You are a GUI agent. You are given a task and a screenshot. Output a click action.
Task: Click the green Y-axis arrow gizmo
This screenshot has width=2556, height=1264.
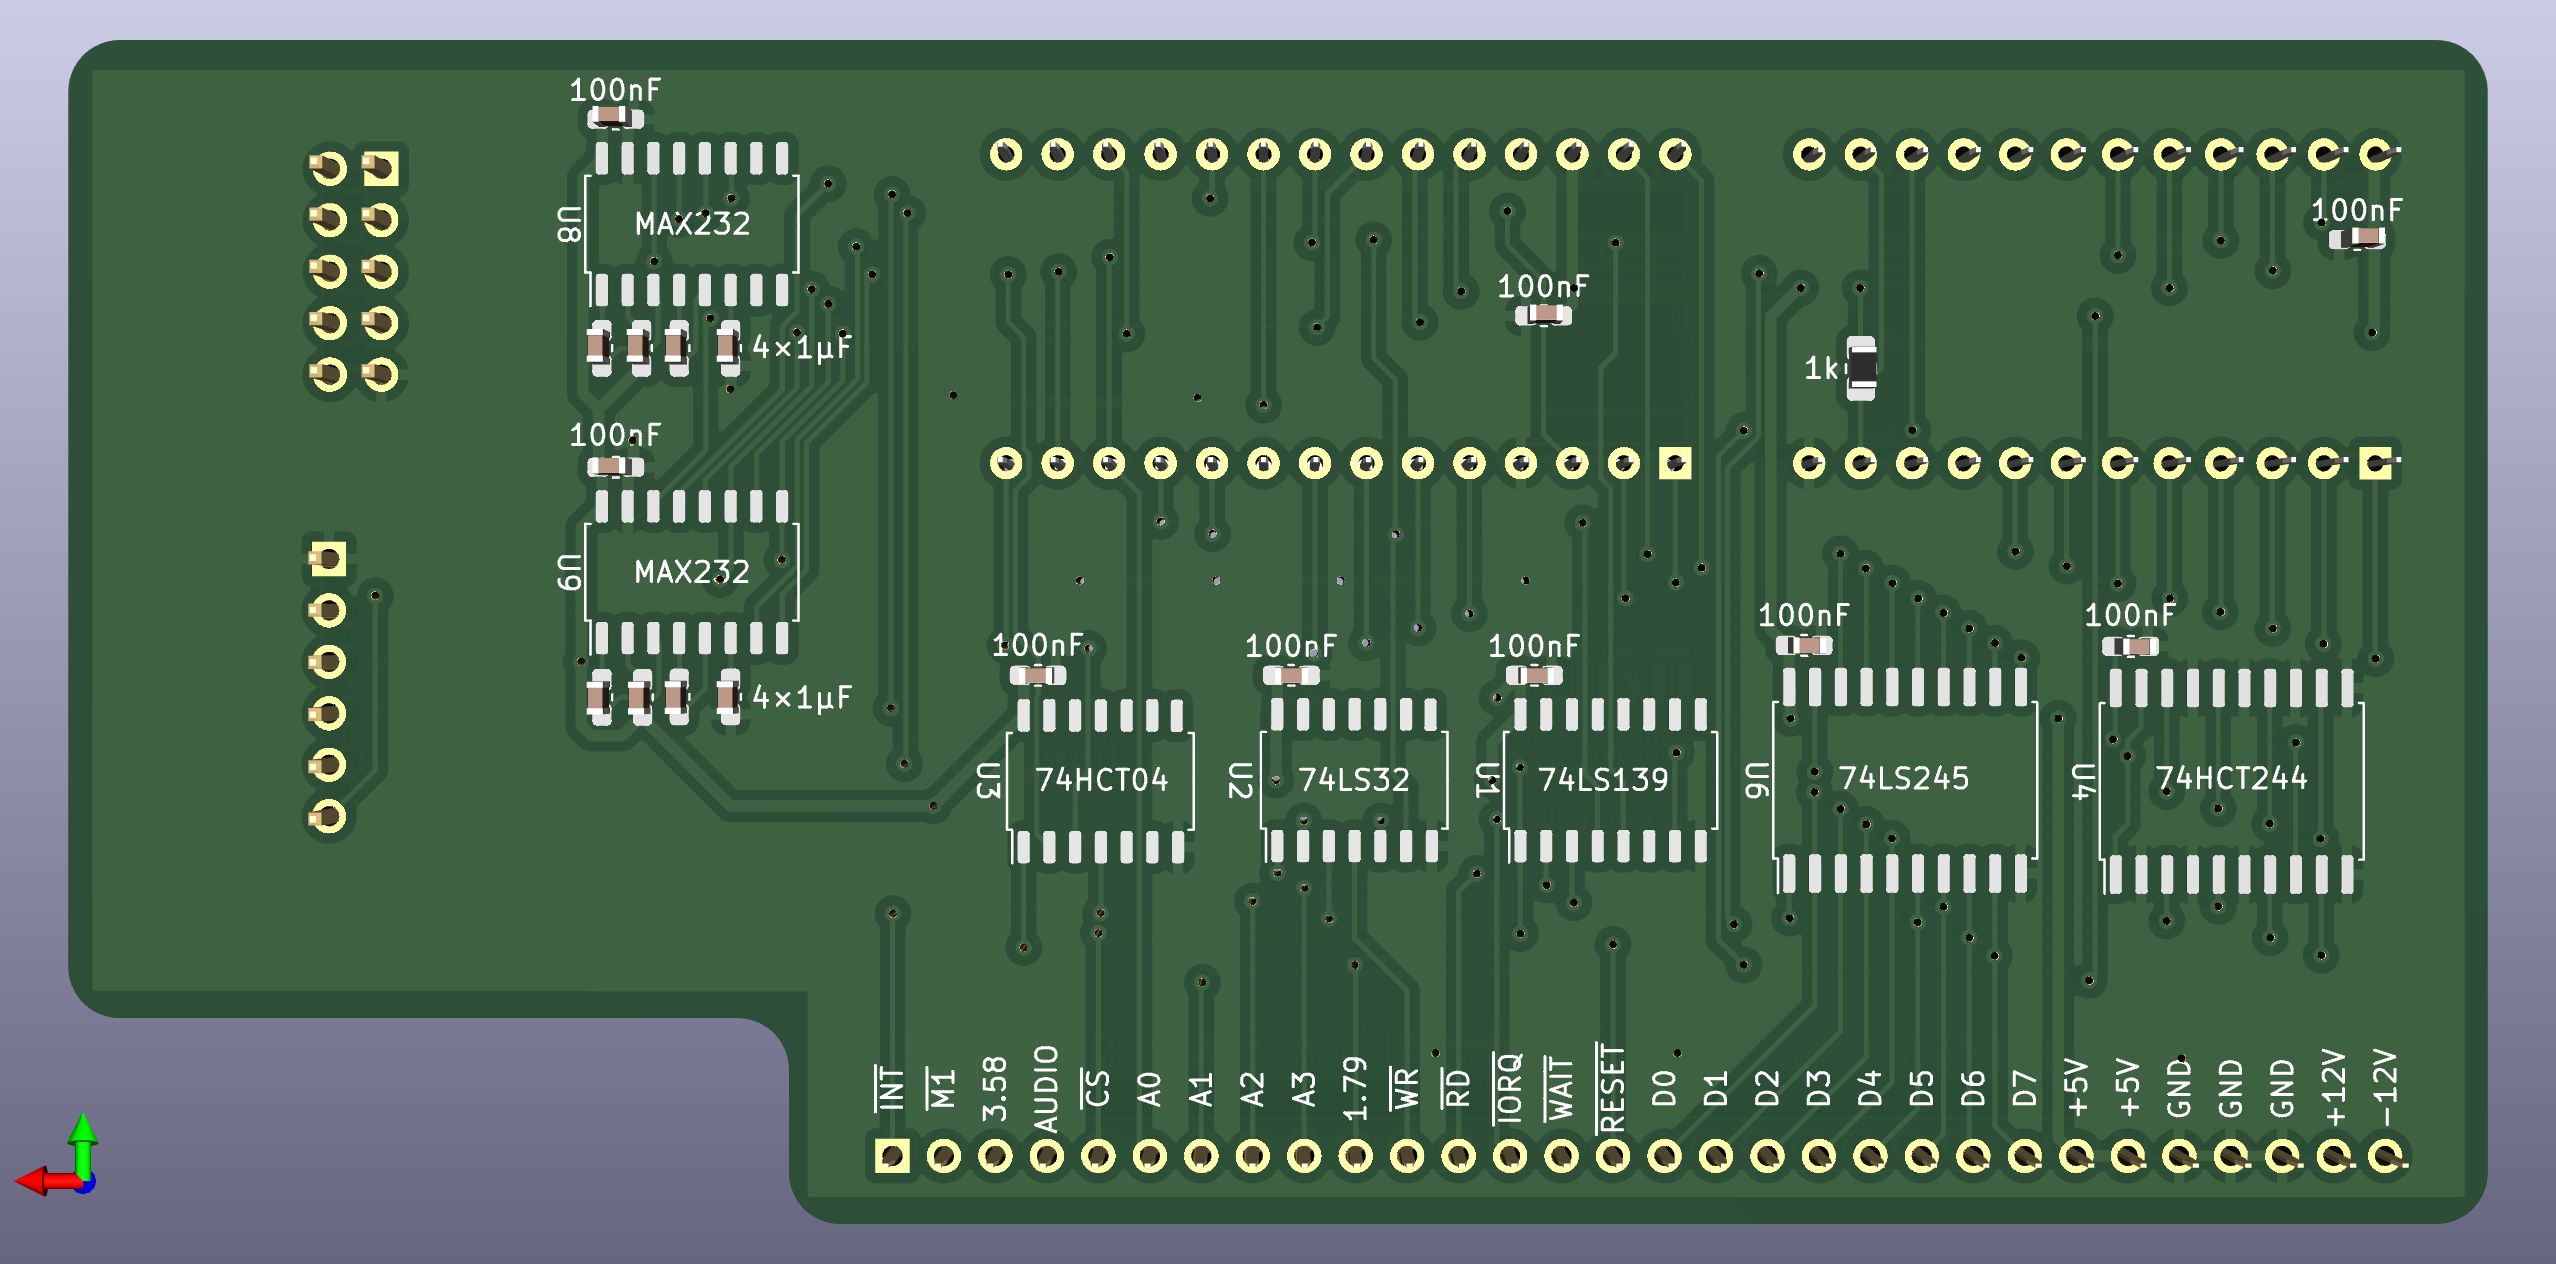83,1137
